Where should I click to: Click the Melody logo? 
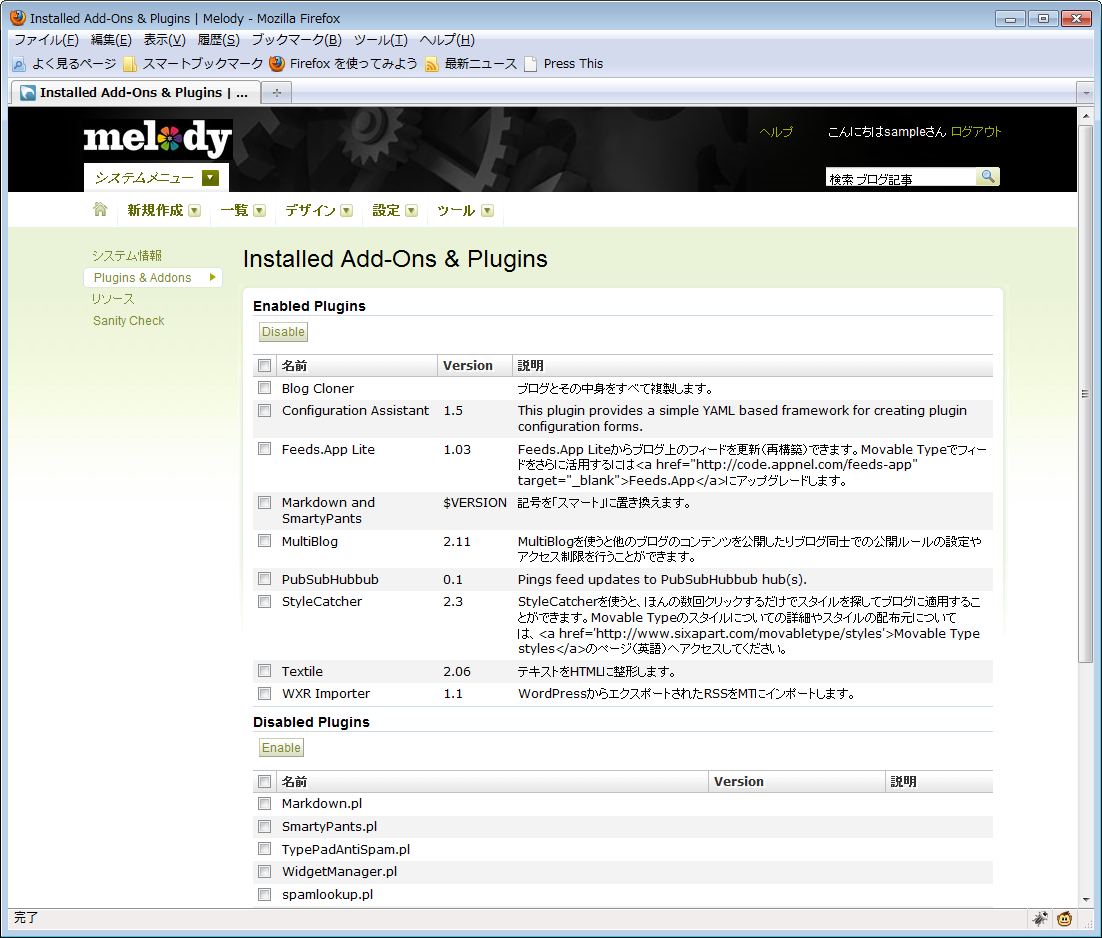click(157, 139)
